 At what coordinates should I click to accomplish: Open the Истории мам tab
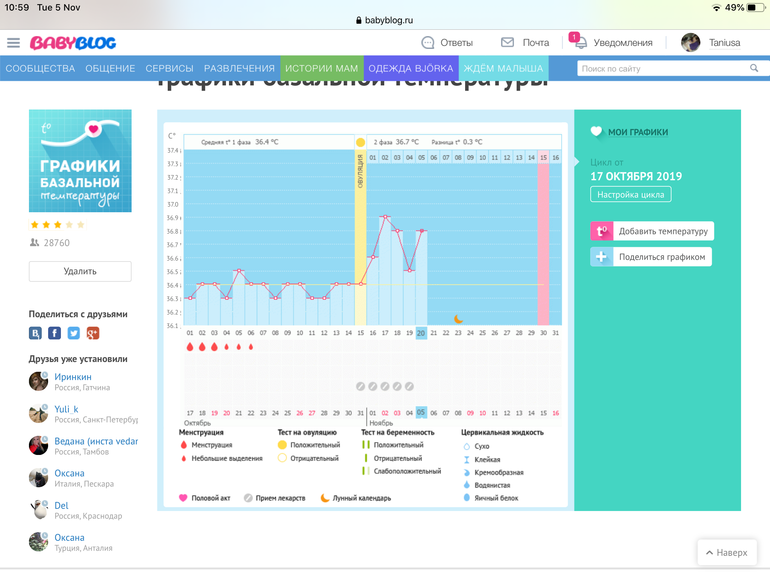click(x=321, y=69)
